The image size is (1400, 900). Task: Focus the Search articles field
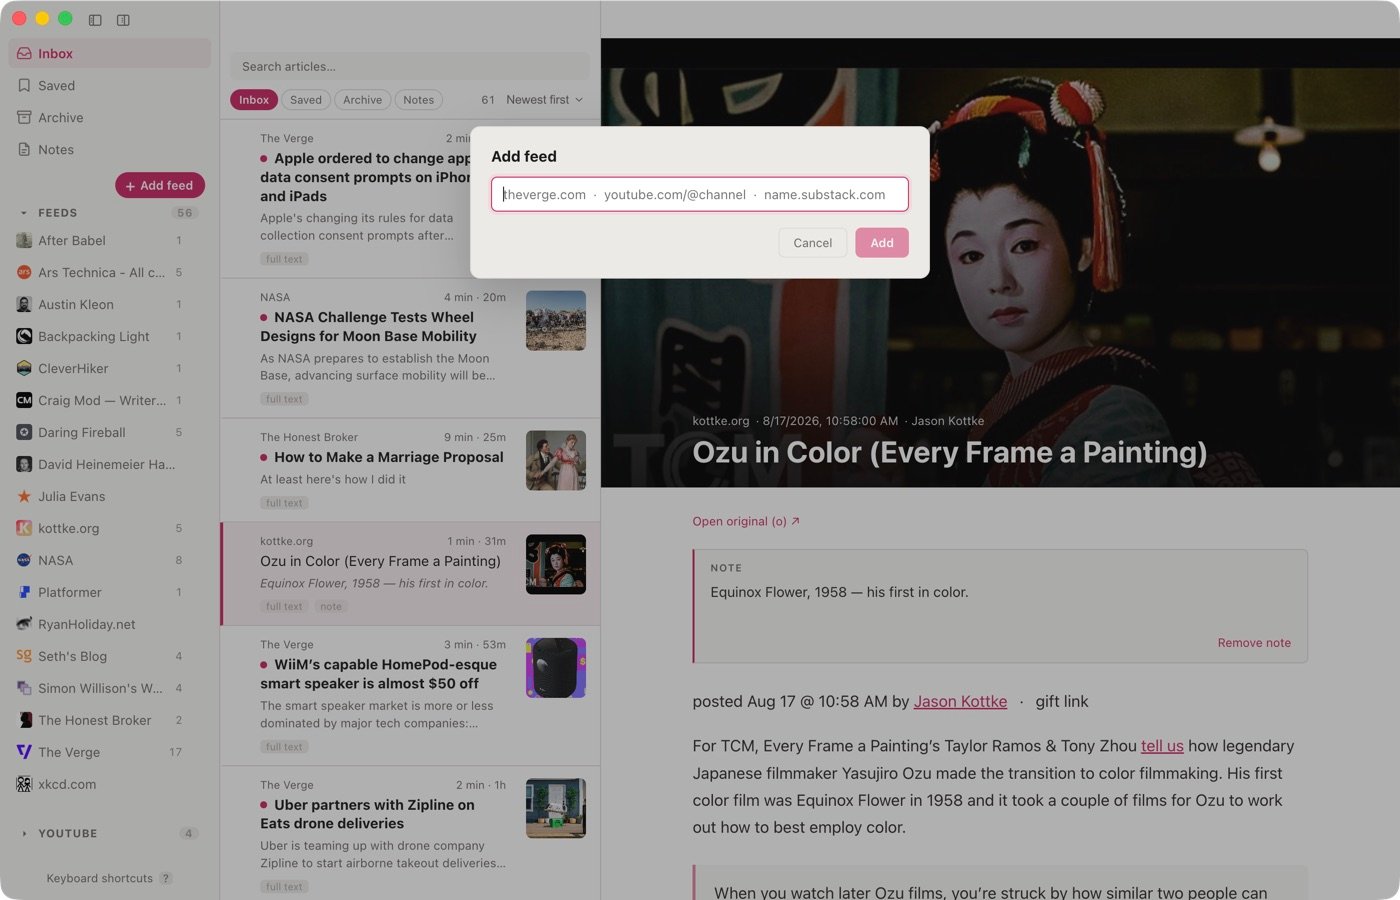coord(410,67)
